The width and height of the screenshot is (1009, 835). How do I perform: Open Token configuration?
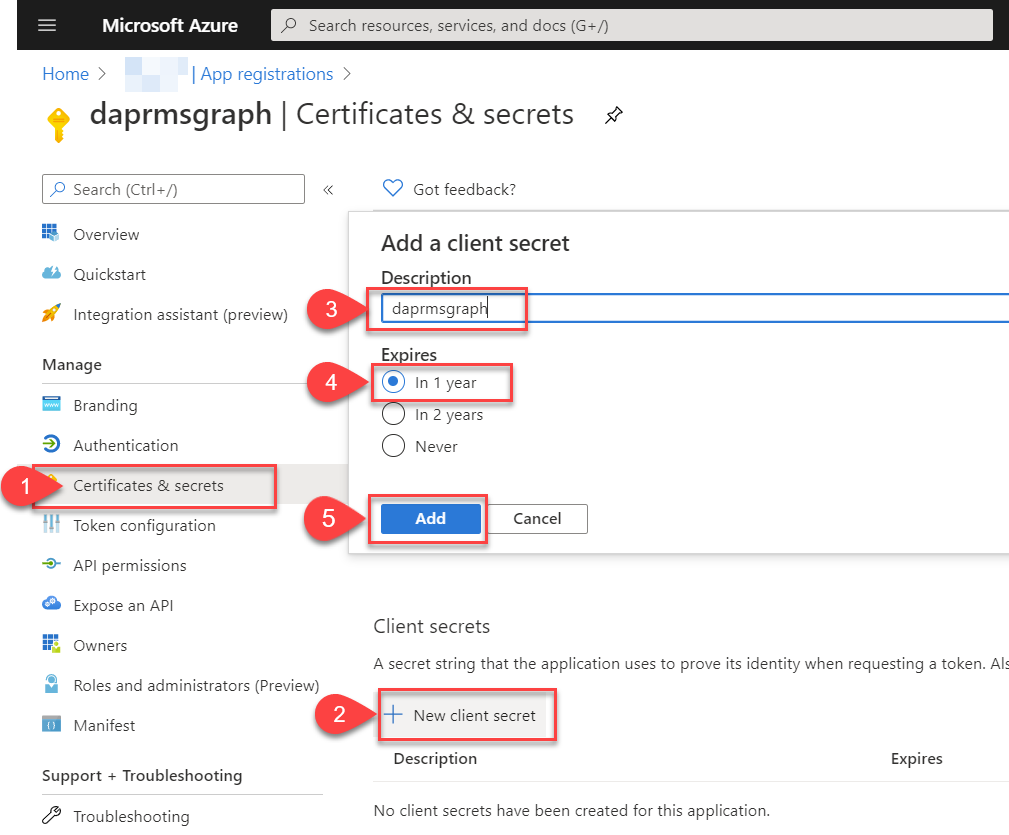click(x=144, y=526)
